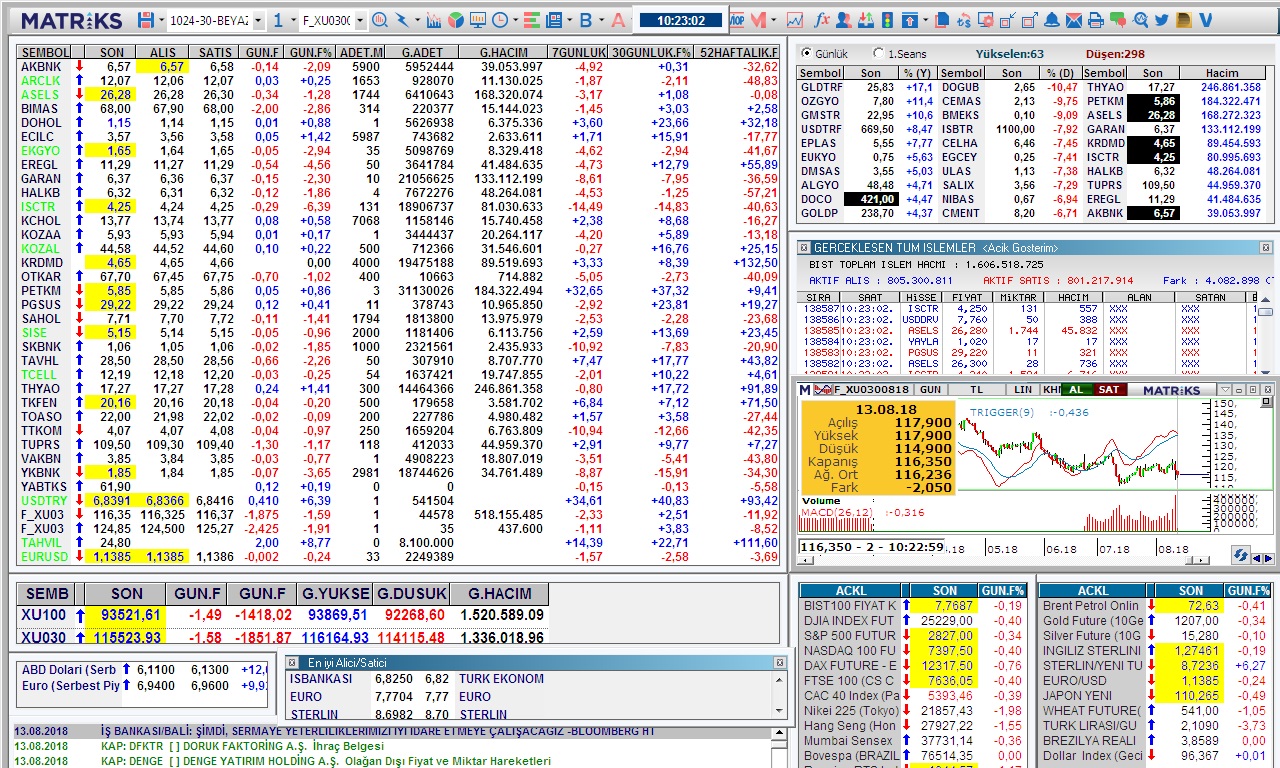Click the currency exchange t/$ icon
1280x768 pixels.
(964, 20)
